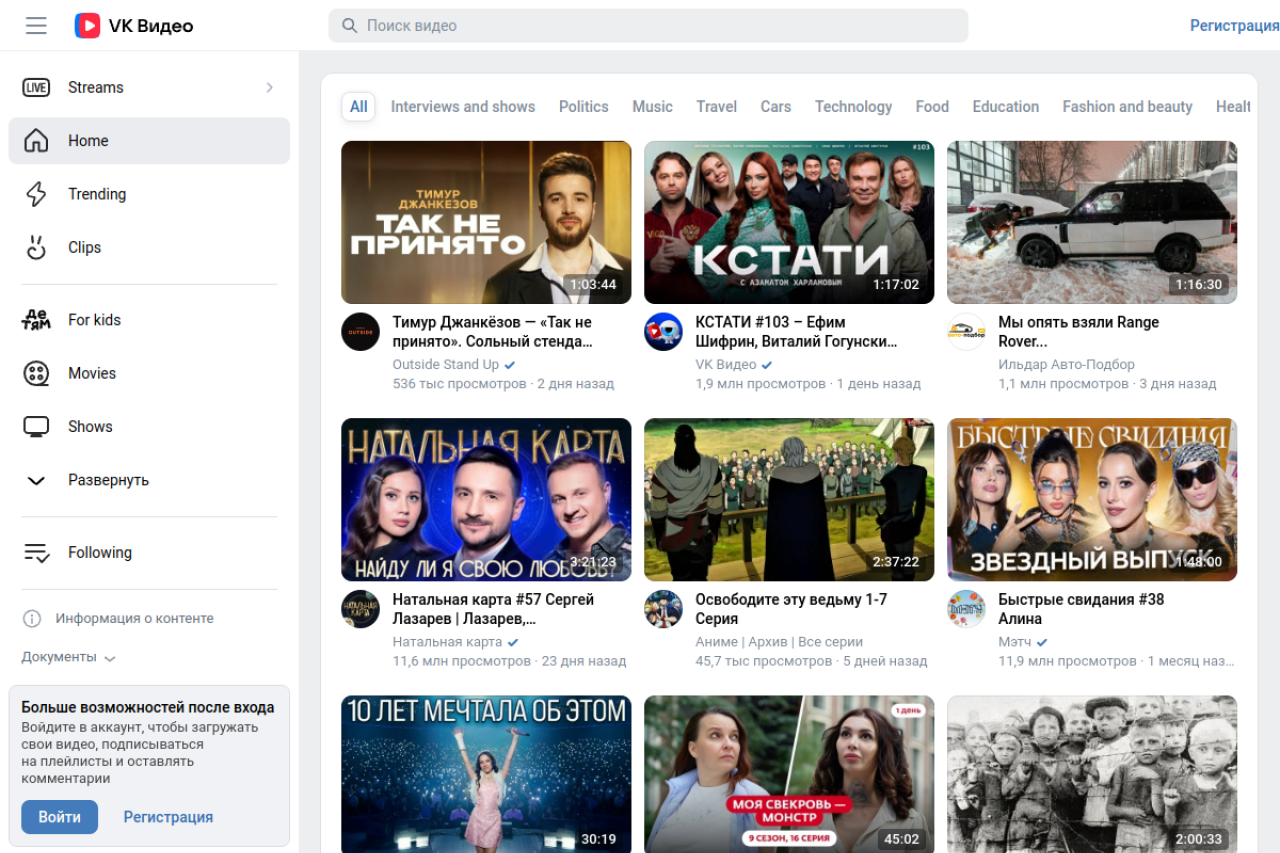The image size is (1280, 853).
Task: Open Following playlist-check icon
Action: pyautogui.click(x=36, y=553)
